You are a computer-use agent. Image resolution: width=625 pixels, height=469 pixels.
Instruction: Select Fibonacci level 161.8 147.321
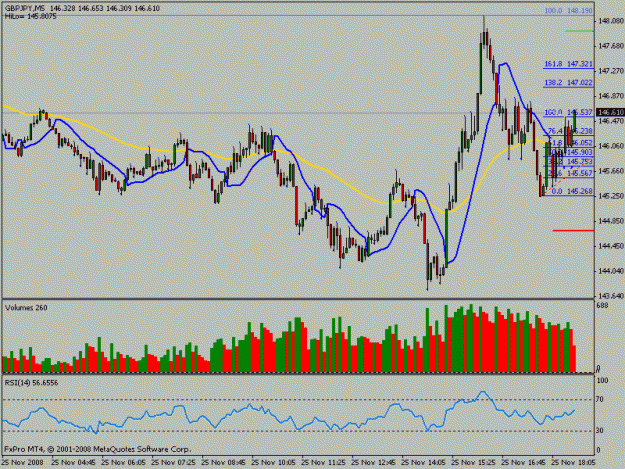pyautogui.click(x=568, y=64)
